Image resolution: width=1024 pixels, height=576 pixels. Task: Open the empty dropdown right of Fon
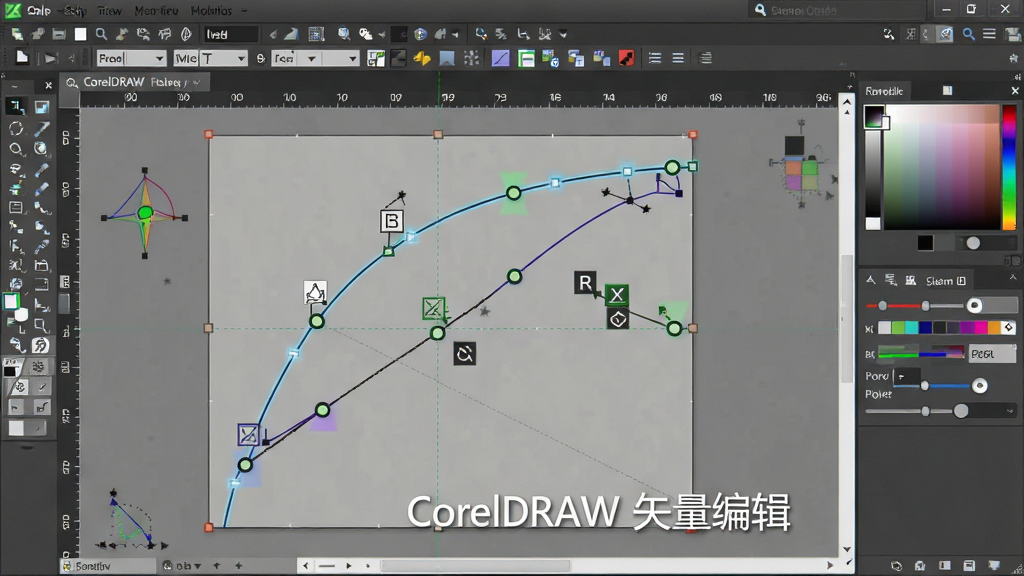pos(340,59)
